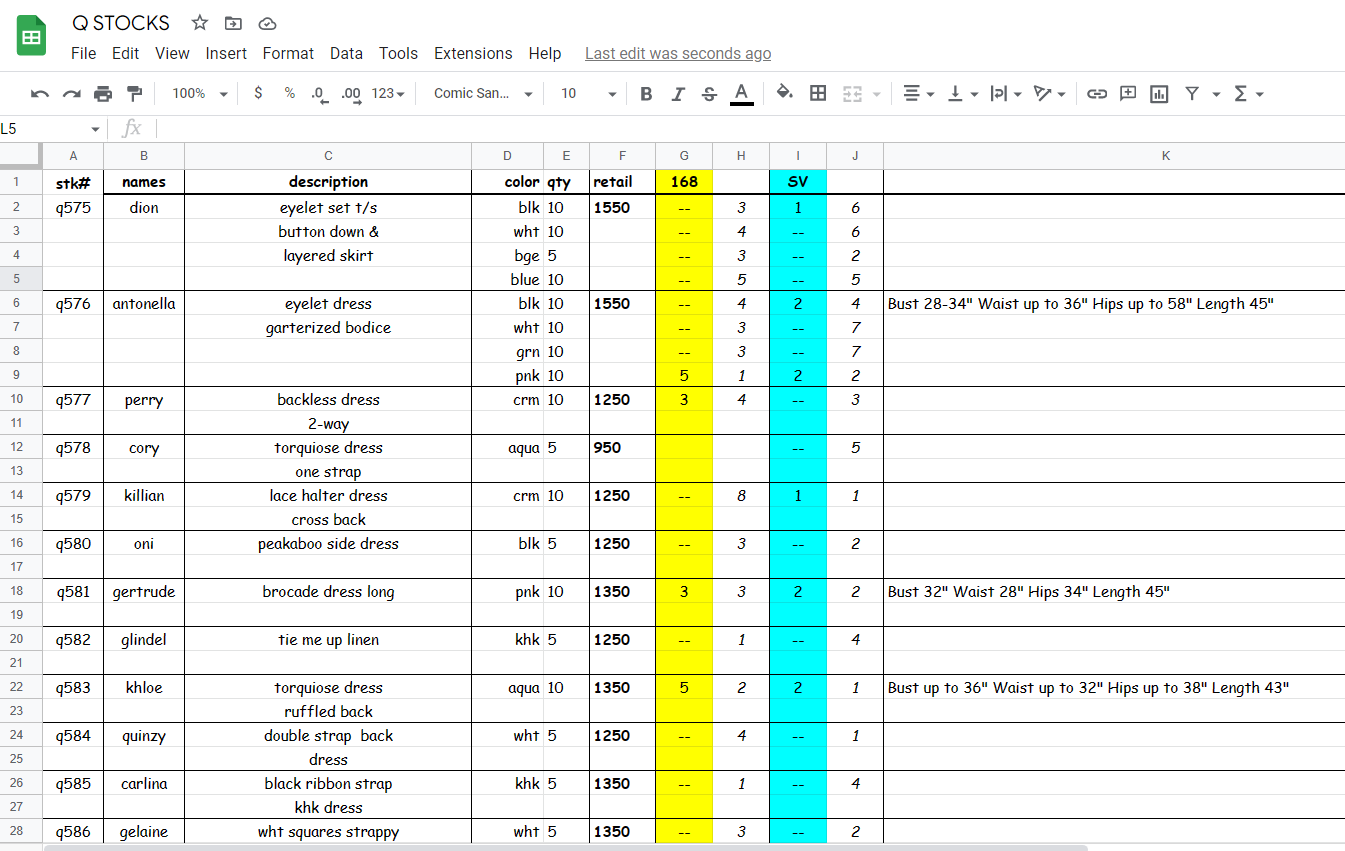Select column C header
Image resolution: width=1345 pixels, height=851 pixels.
[328, 155]
